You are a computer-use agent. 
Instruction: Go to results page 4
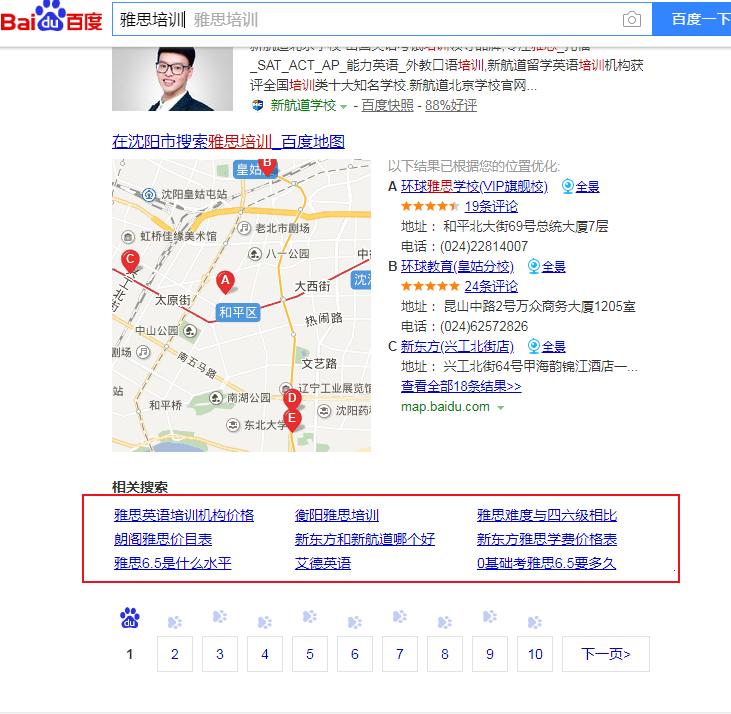tap(265, 654)
